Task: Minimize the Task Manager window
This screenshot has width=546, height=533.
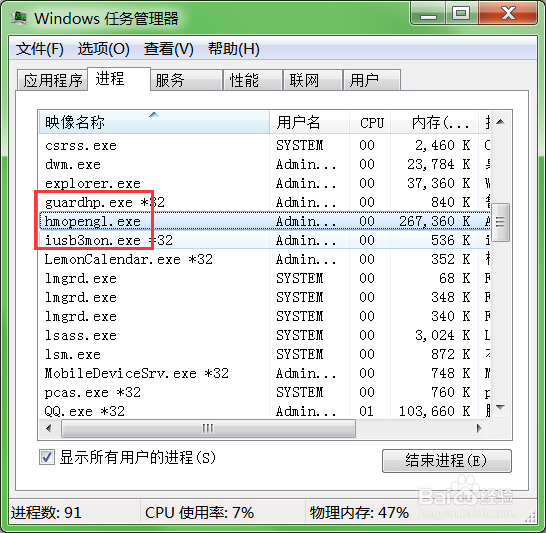Action: (x=428, y=14)
